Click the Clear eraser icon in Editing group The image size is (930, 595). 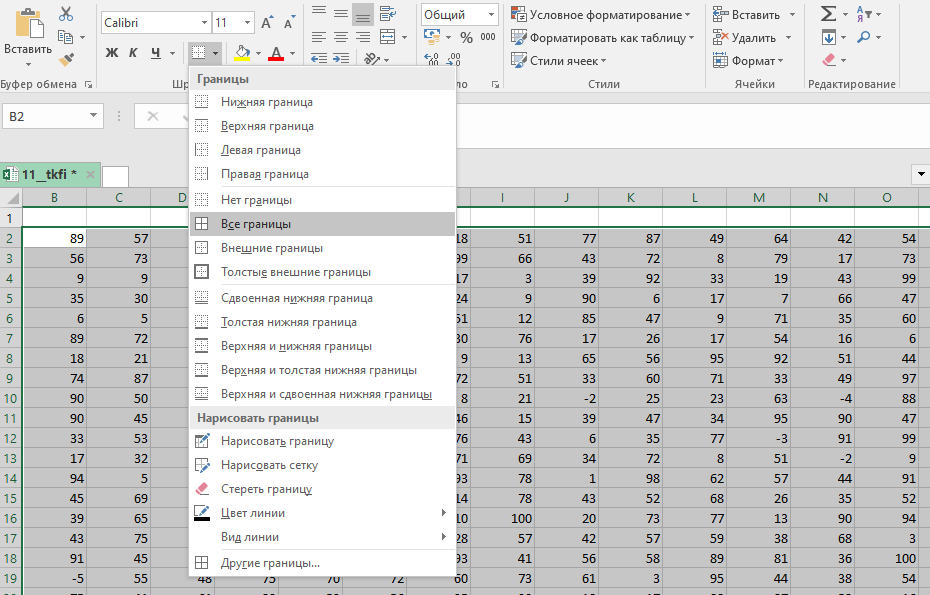(x=828, y=61)
